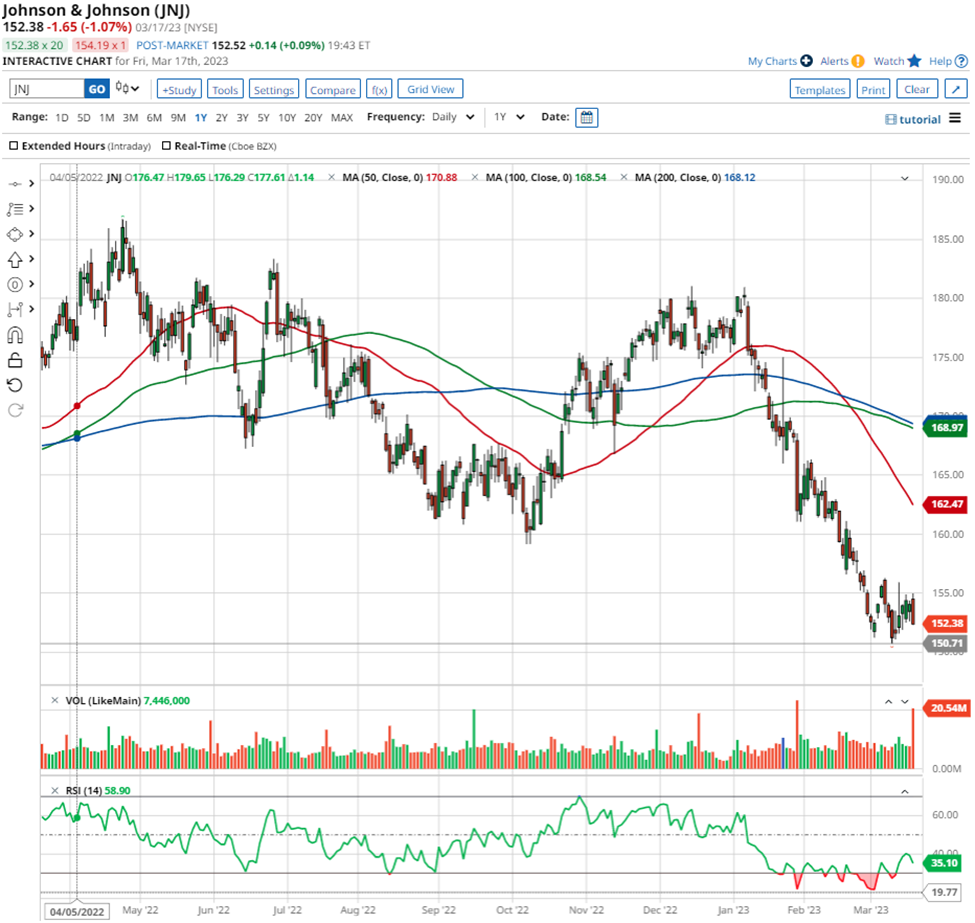The image size is (975, 923).
Task: Set range to 6M
Action: [154, 118]
